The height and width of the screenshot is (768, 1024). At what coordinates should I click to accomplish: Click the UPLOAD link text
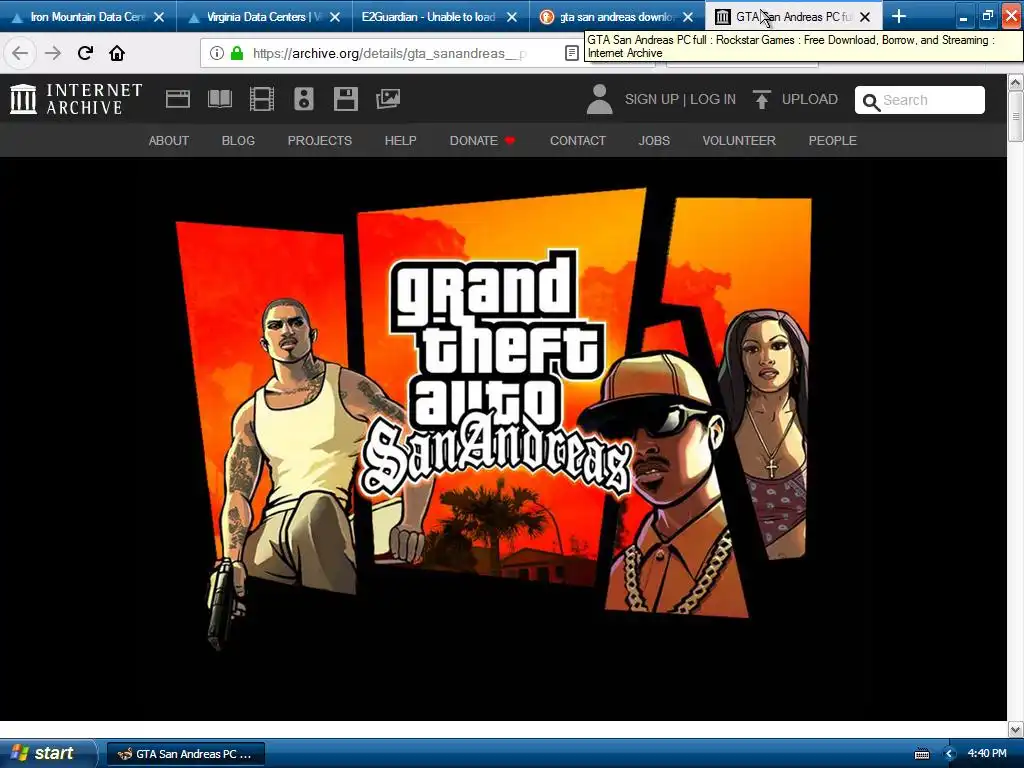[x=809, y=99]
